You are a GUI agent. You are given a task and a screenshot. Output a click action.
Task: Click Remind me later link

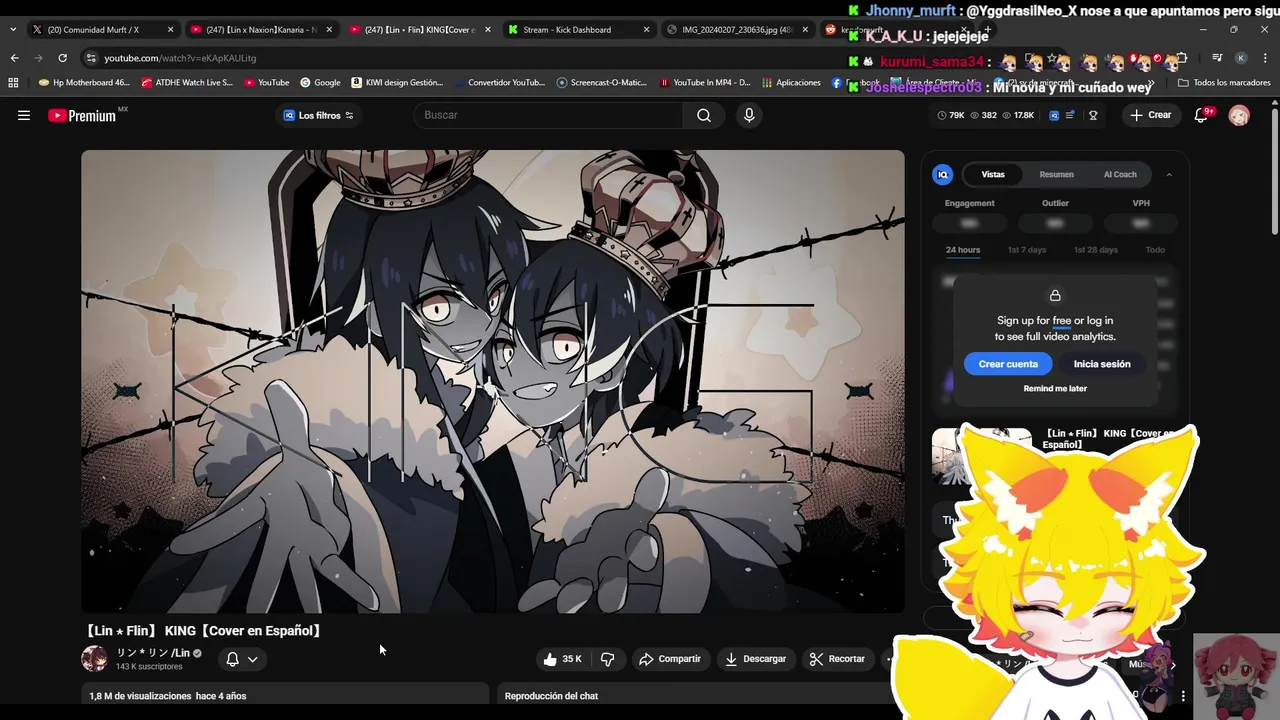(x=1055, y=389)
